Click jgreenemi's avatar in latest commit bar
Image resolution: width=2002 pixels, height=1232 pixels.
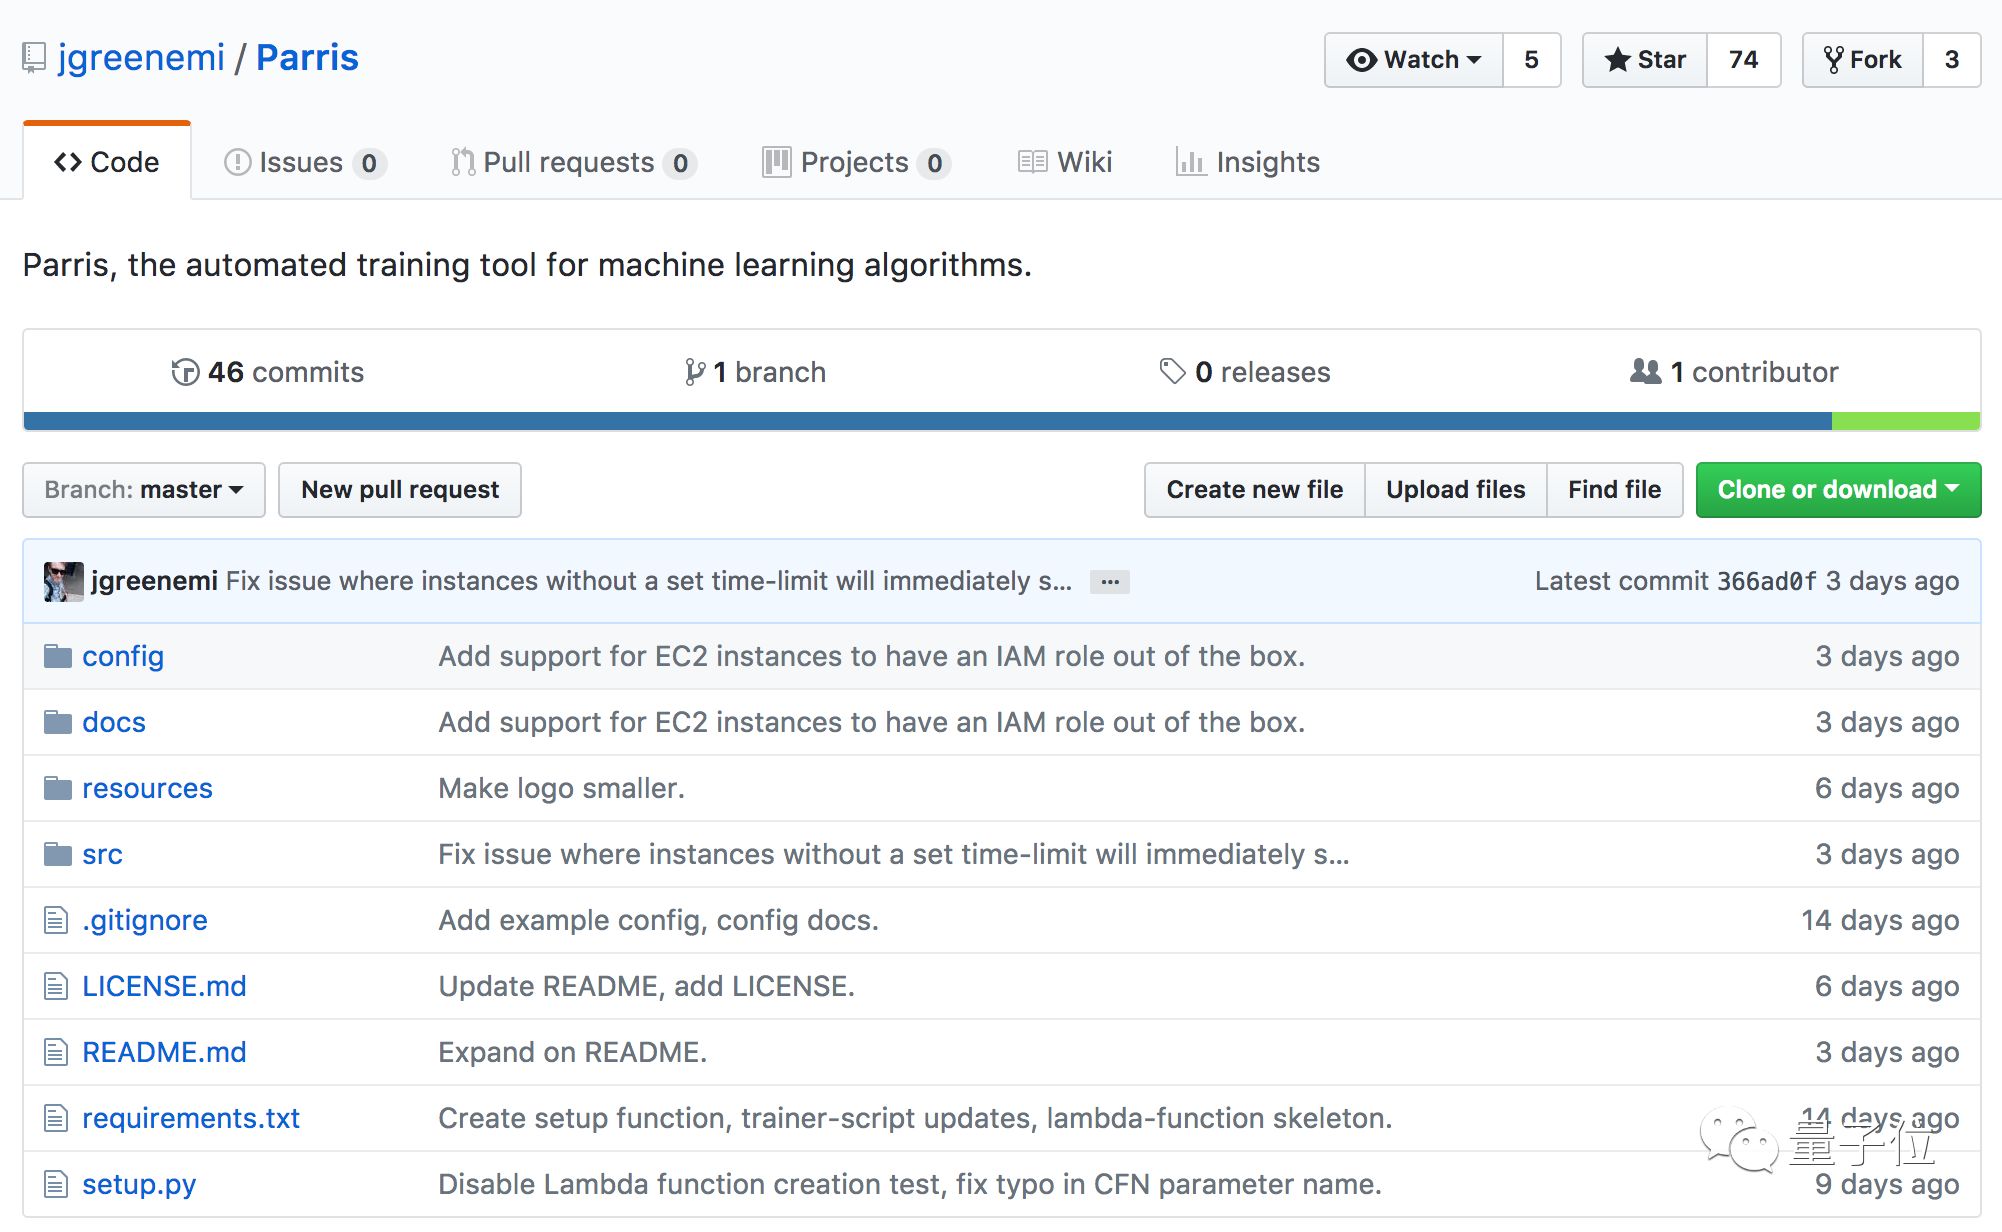[63, 581]
